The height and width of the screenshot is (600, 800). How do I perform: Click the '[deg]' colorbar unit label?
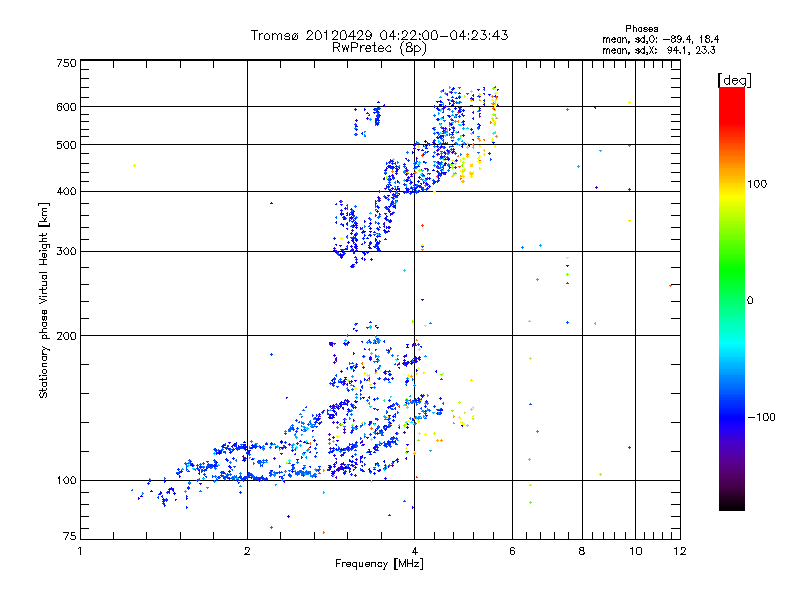pyautogui.click(x=734, y=80)
